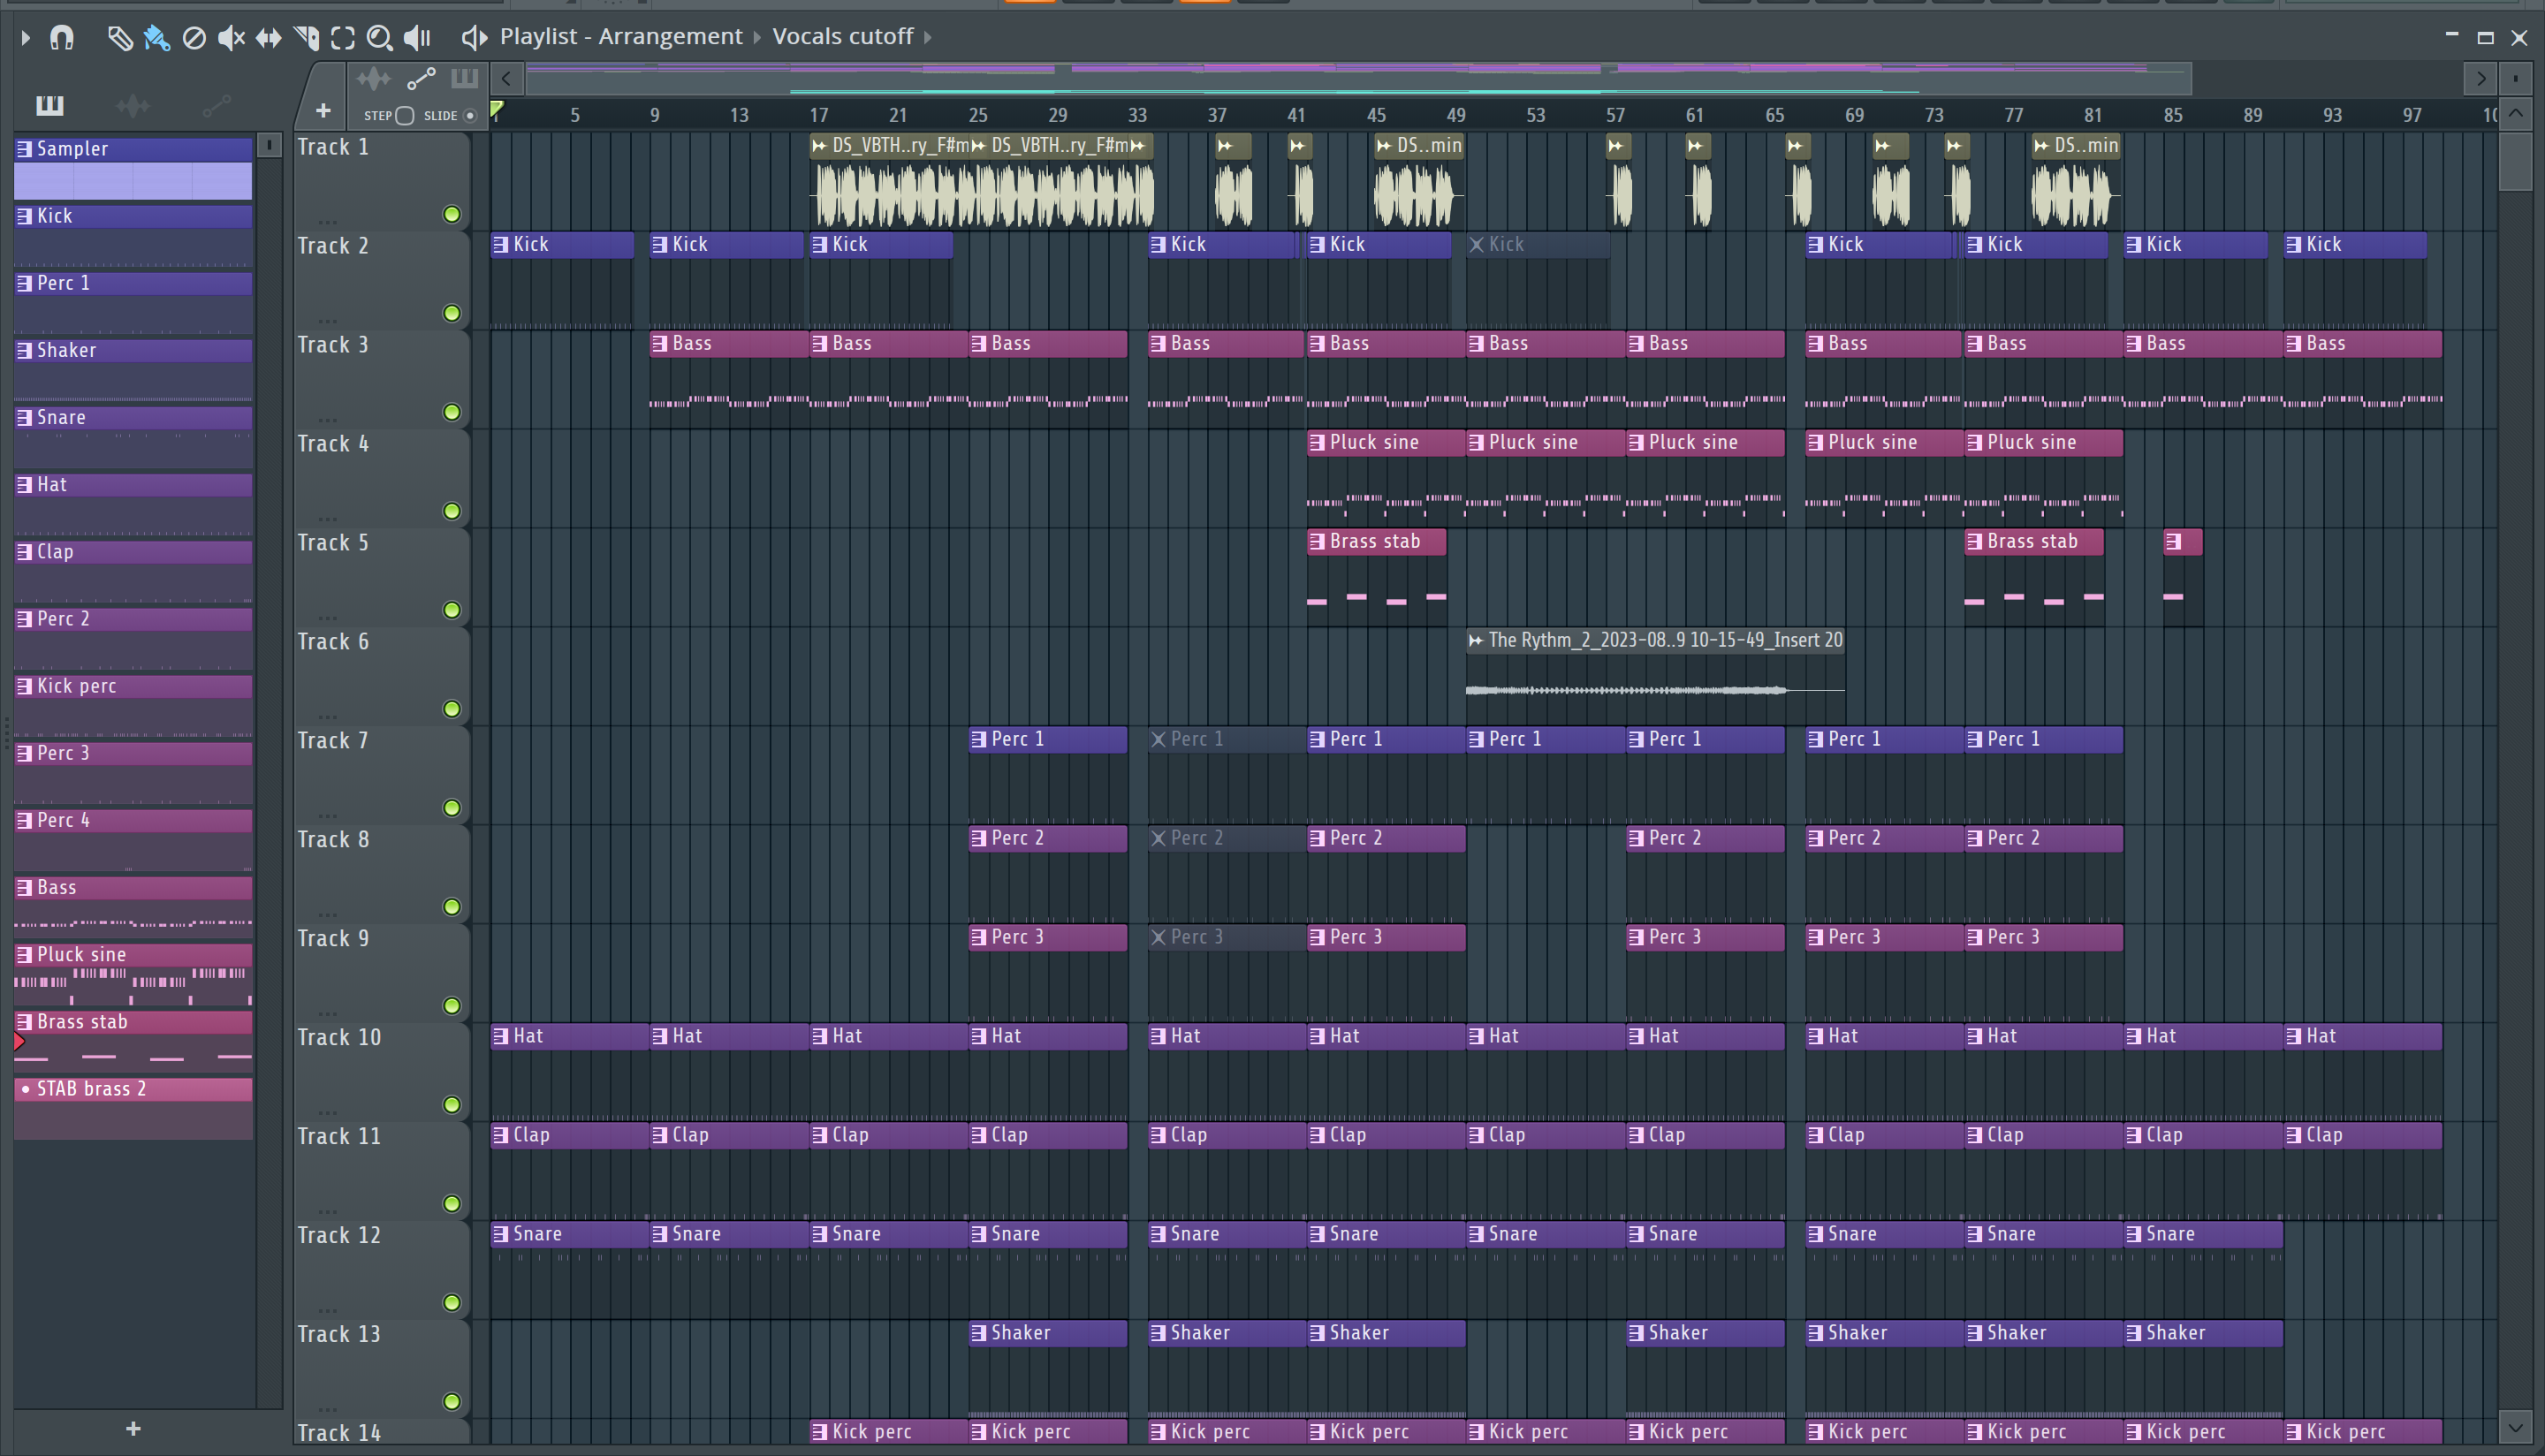Click the automation line icon above SLIDE
Viewport: 2545px width, 1456px height.
click(421, 78)
